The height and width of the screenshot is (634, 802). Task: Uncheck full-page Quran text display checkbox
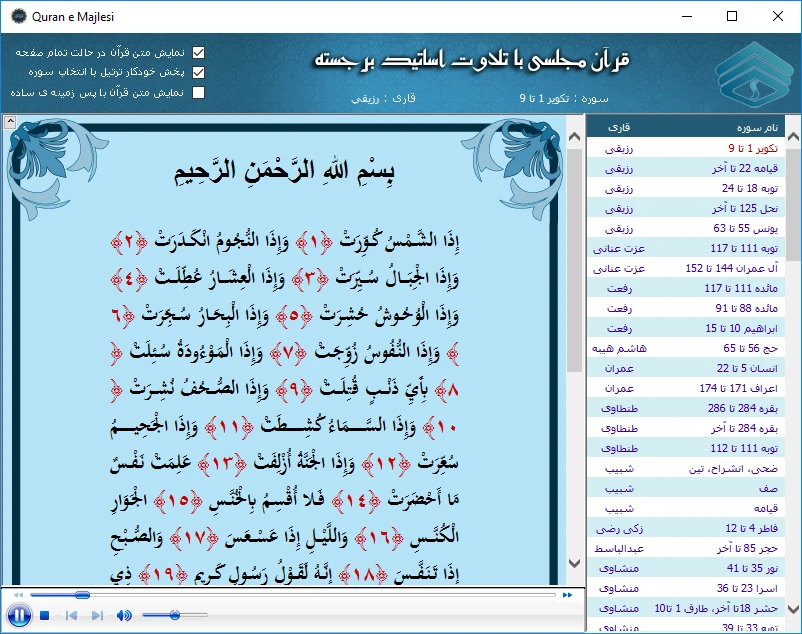198,52
